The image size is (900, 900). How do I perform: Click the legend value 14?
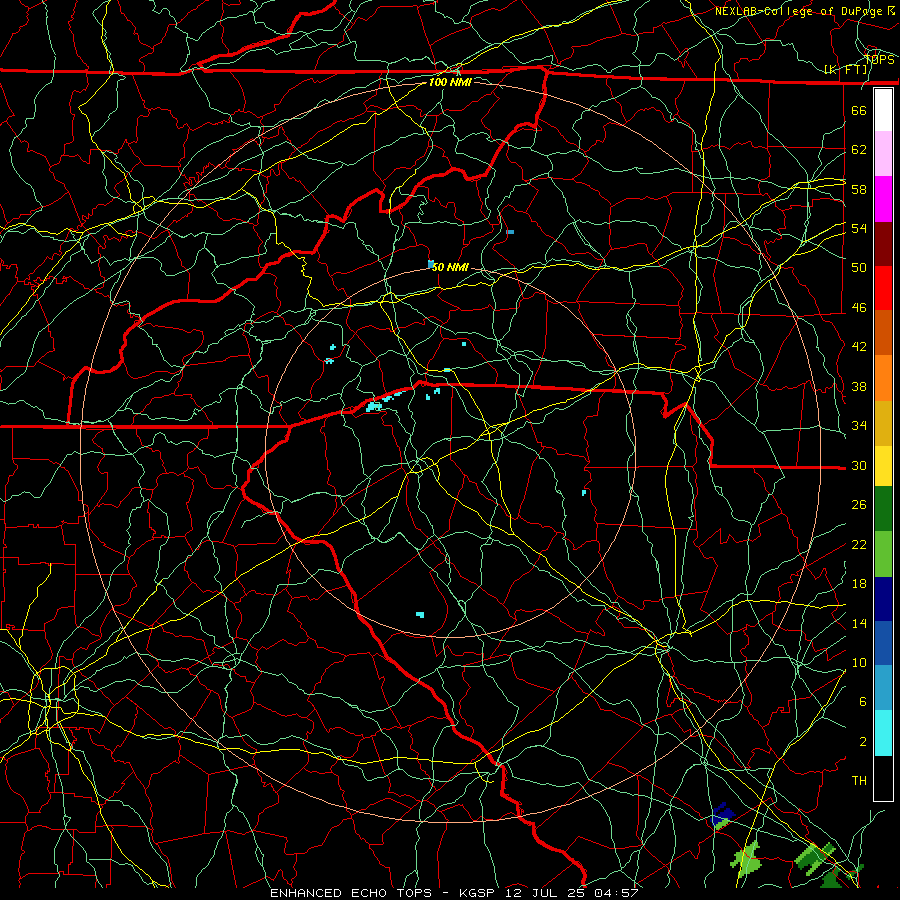(x=859, y=623)
